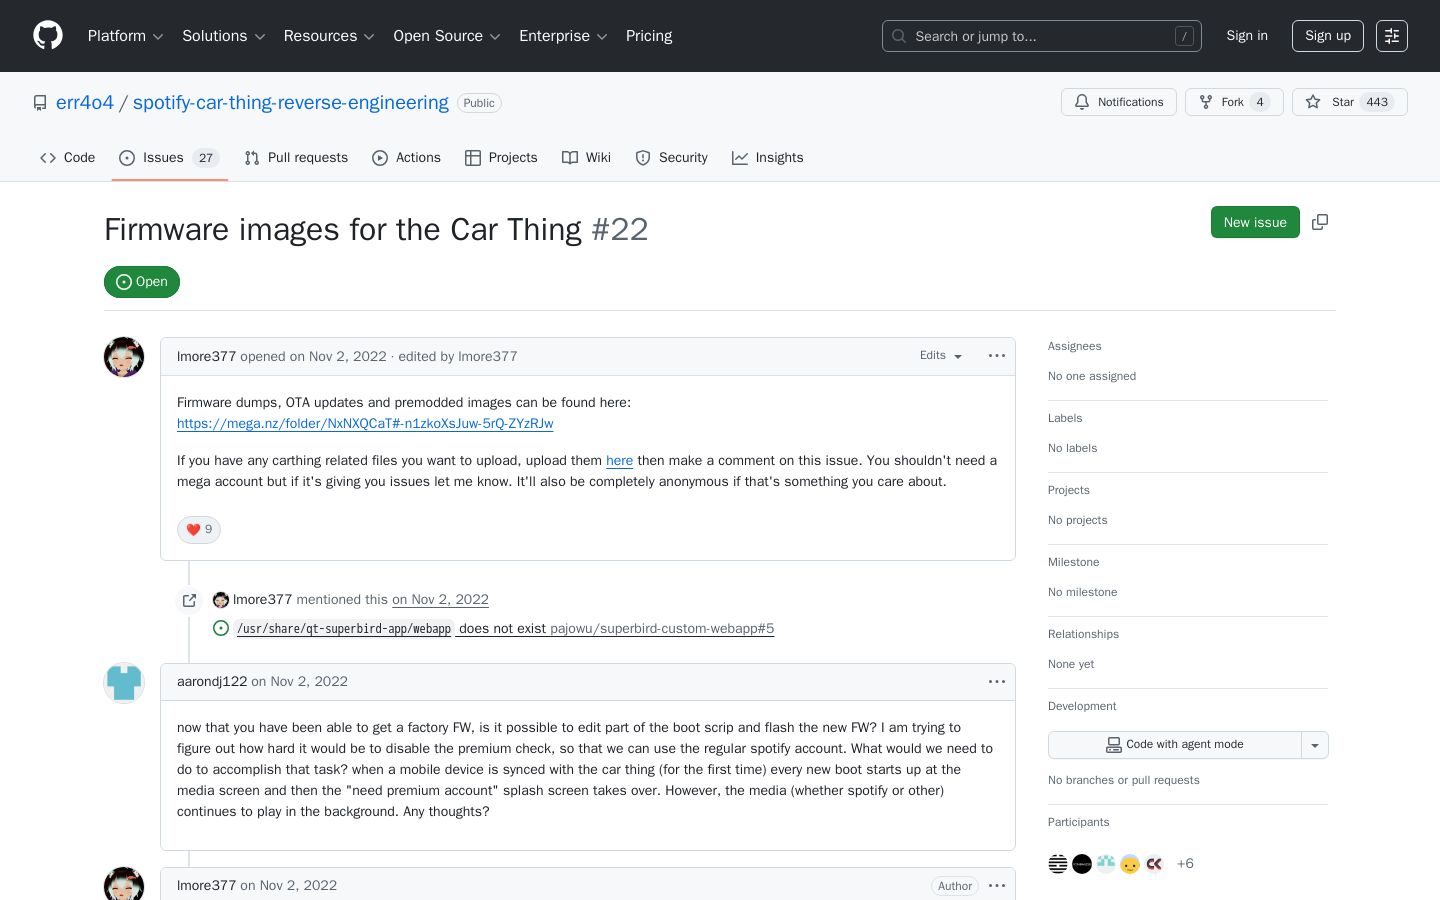Open the 'on Nov 2, 2022' mention timestamp
The image size is (1440, 900).
click(x=440, y=600)
